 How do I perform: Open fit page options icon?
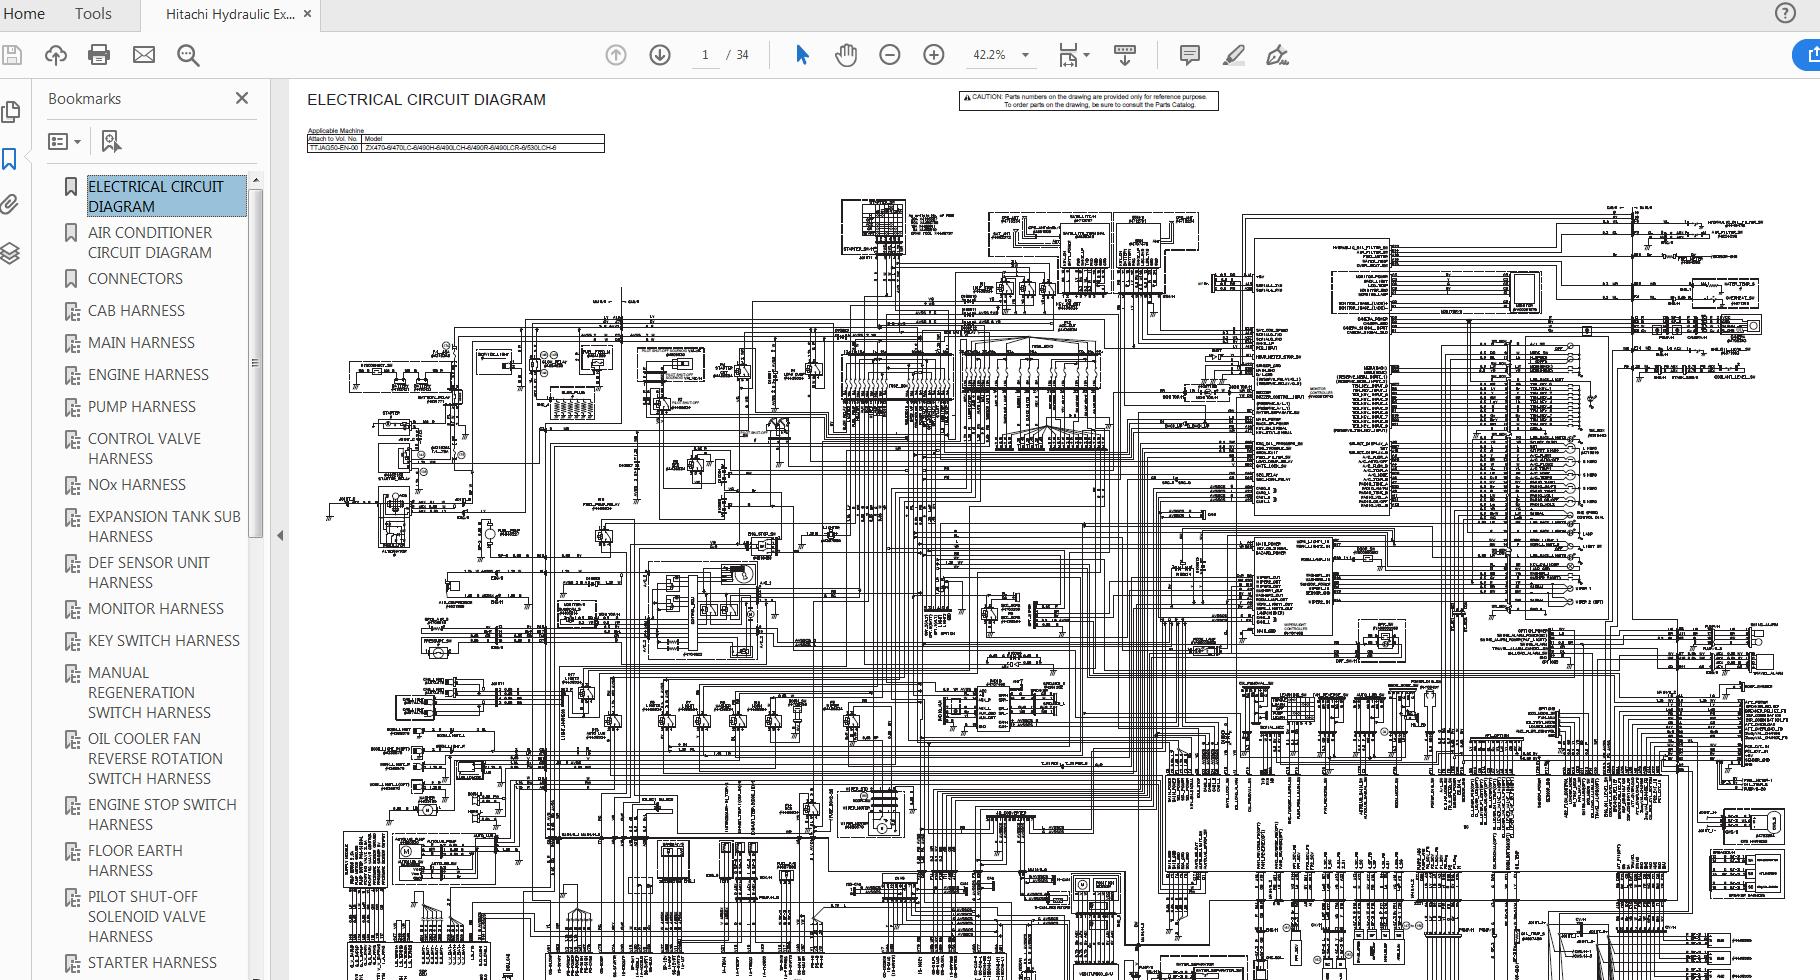click(x=1074, y=56)
